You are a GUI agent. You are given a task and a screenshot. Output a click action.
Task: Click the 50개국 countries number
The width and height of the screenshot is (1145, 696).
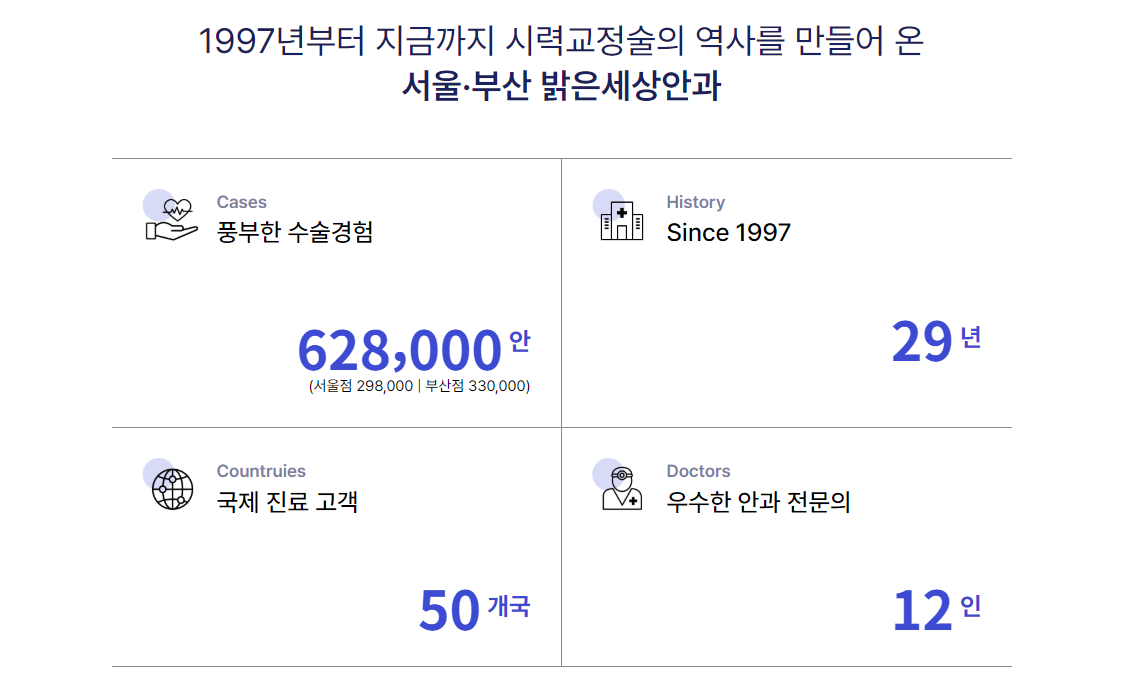coord(475,610)
